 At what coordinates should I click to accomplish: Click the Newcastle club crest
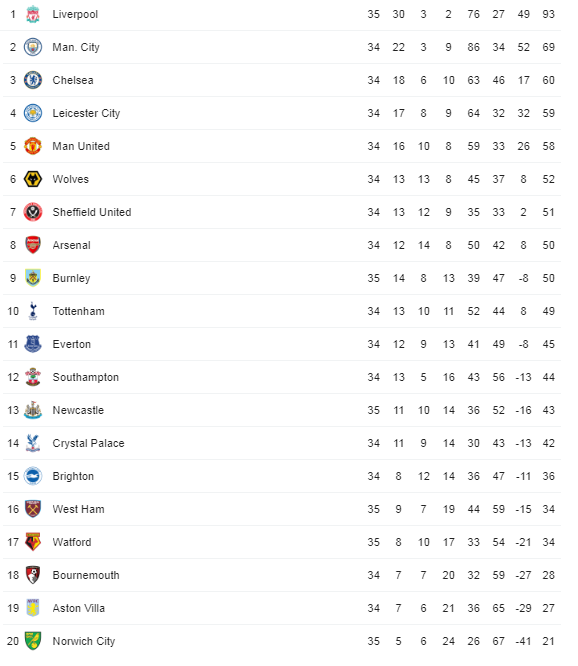coord(33,410)
